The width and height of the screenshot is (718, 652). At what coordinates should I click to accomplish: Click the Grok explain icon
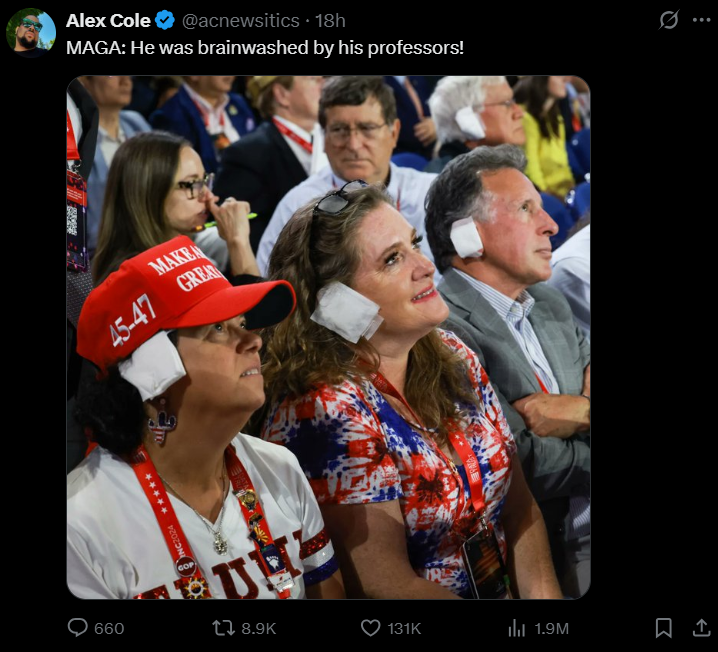click(x=669, y=20)
